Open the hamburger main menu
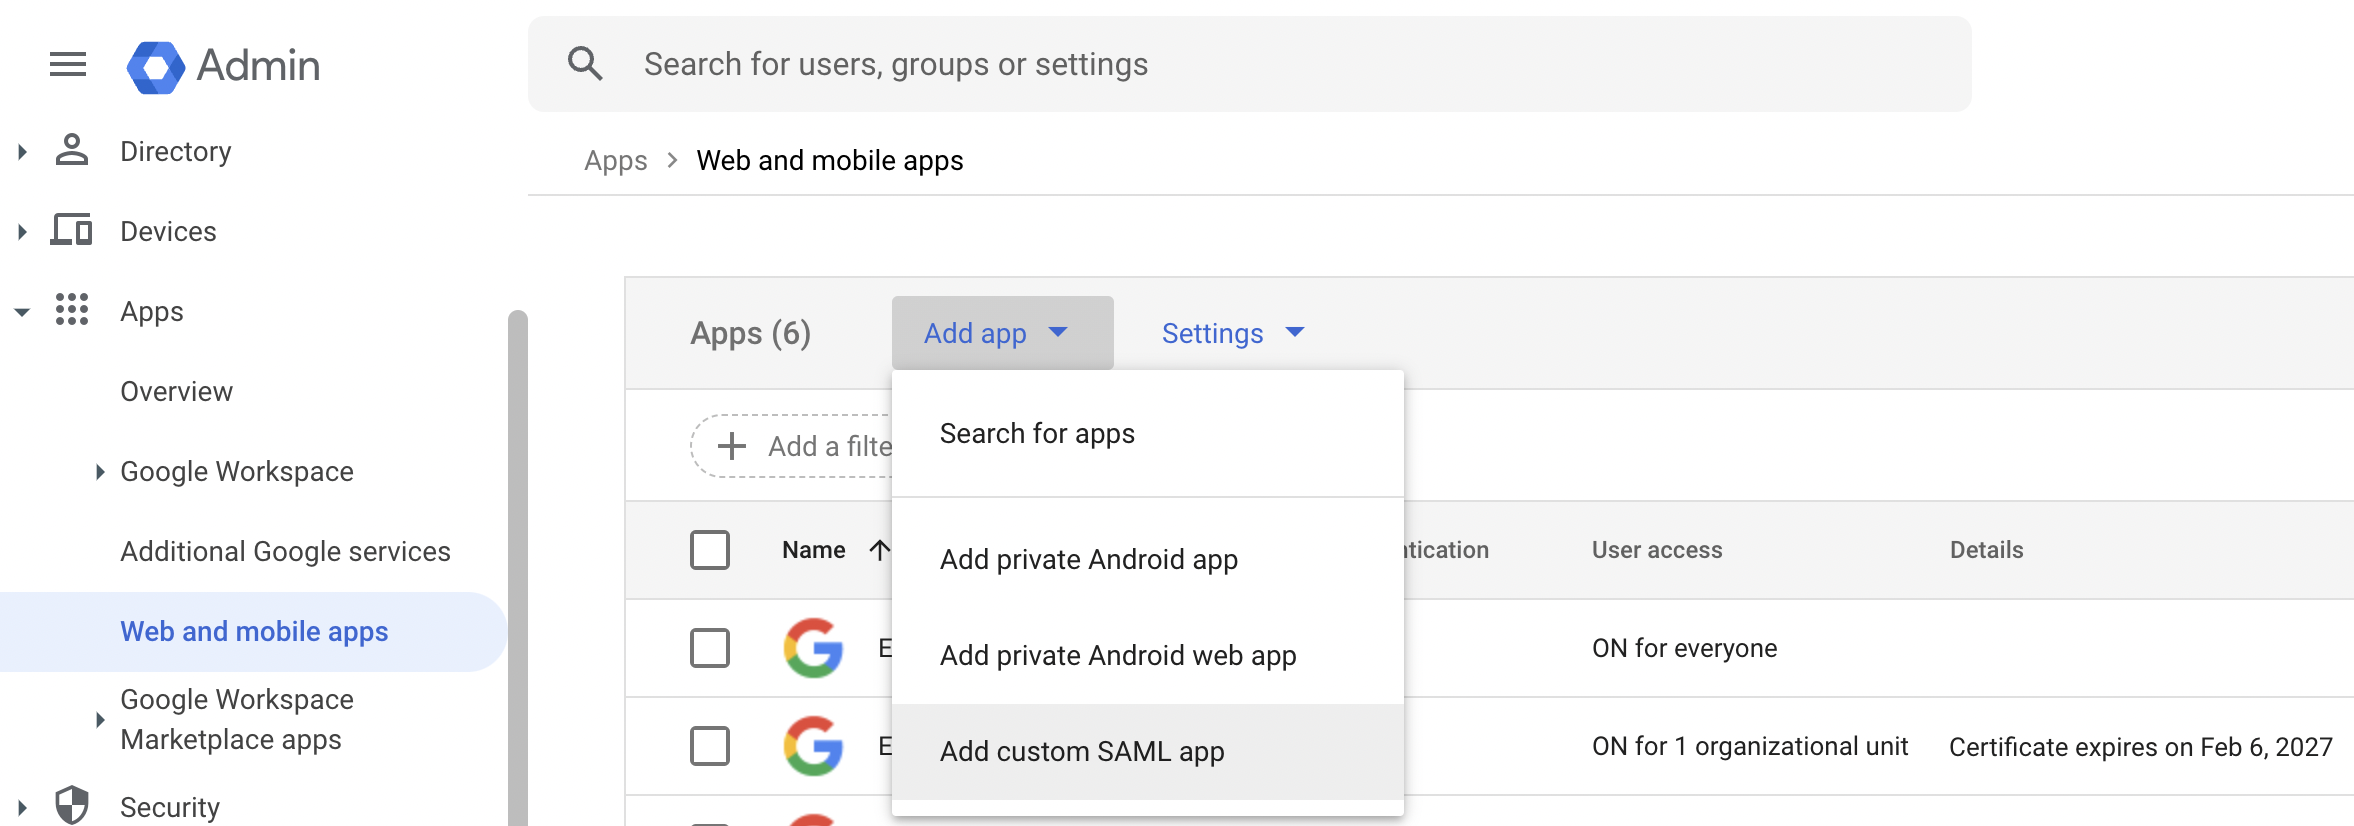2354x826 pixels. pyautogui.click(x=68, y=65)
